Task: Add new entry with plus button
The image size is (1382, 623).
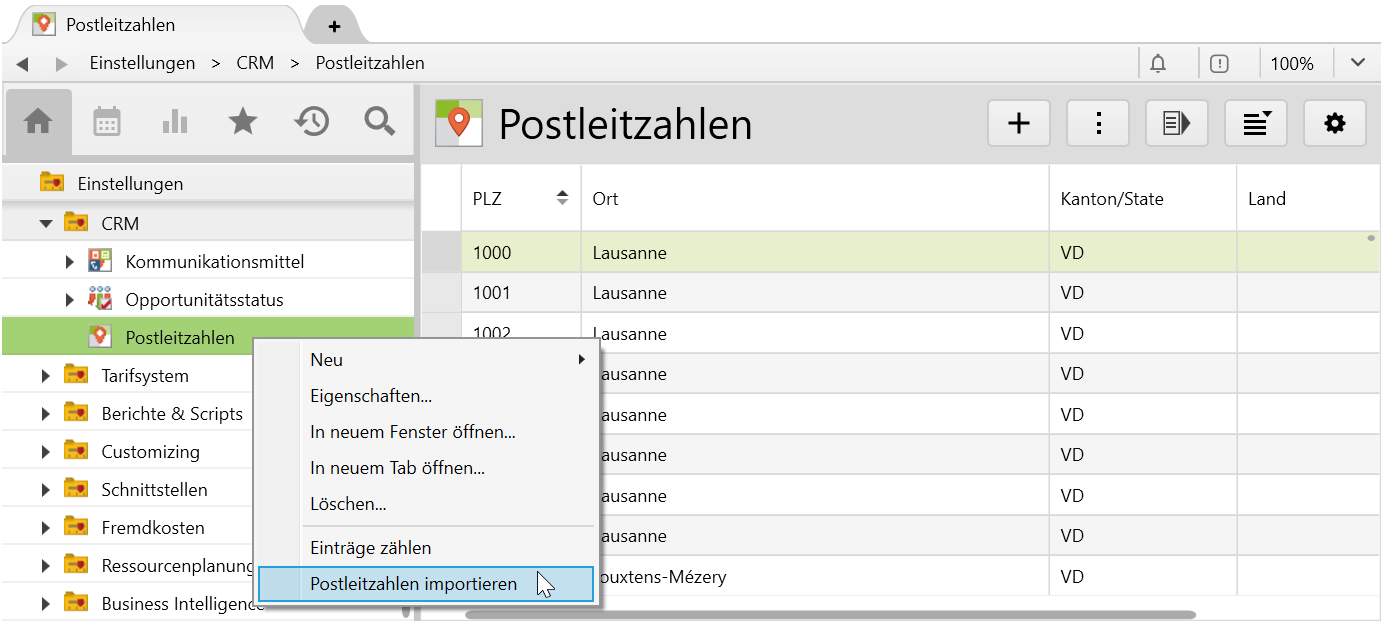Action: point(1018,123)
